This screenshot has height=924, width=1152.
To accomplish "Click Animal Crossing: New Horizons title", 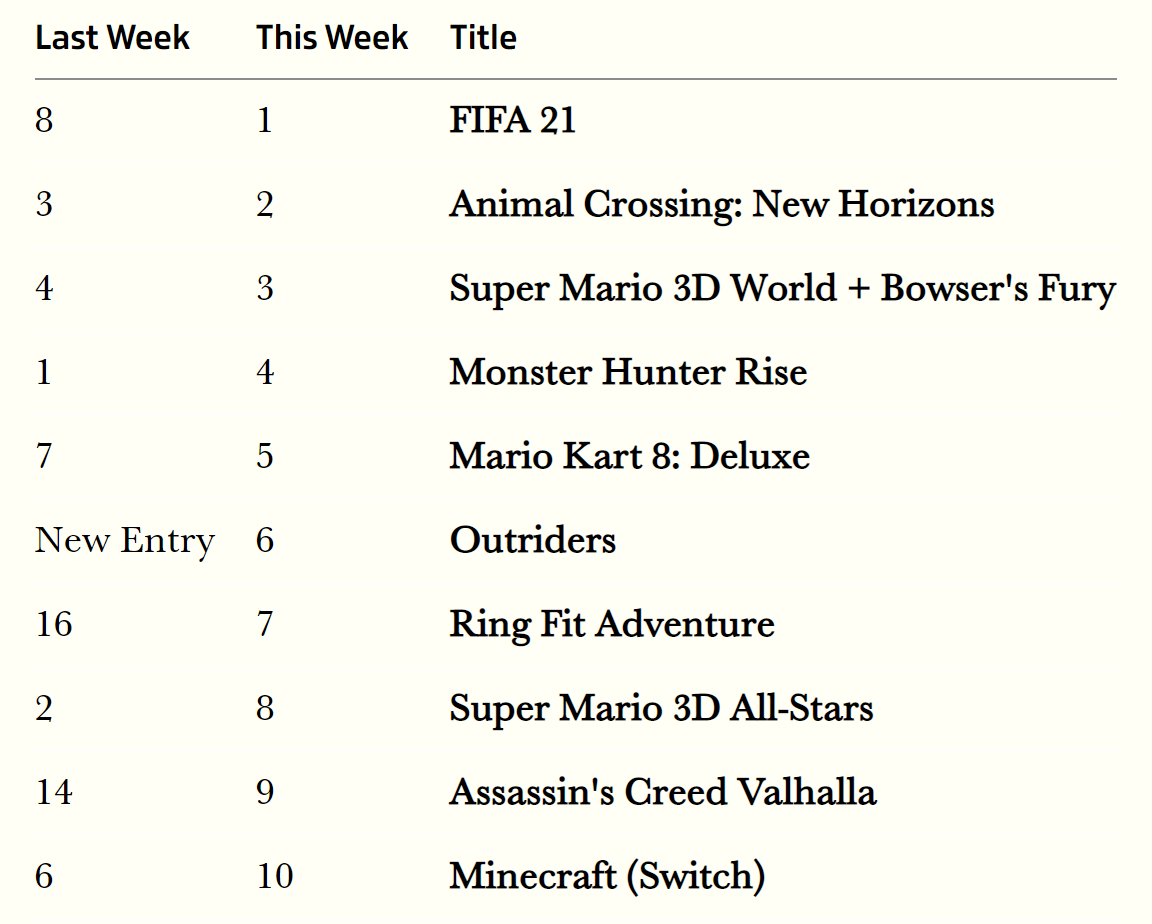I will (x=721, y=204).
